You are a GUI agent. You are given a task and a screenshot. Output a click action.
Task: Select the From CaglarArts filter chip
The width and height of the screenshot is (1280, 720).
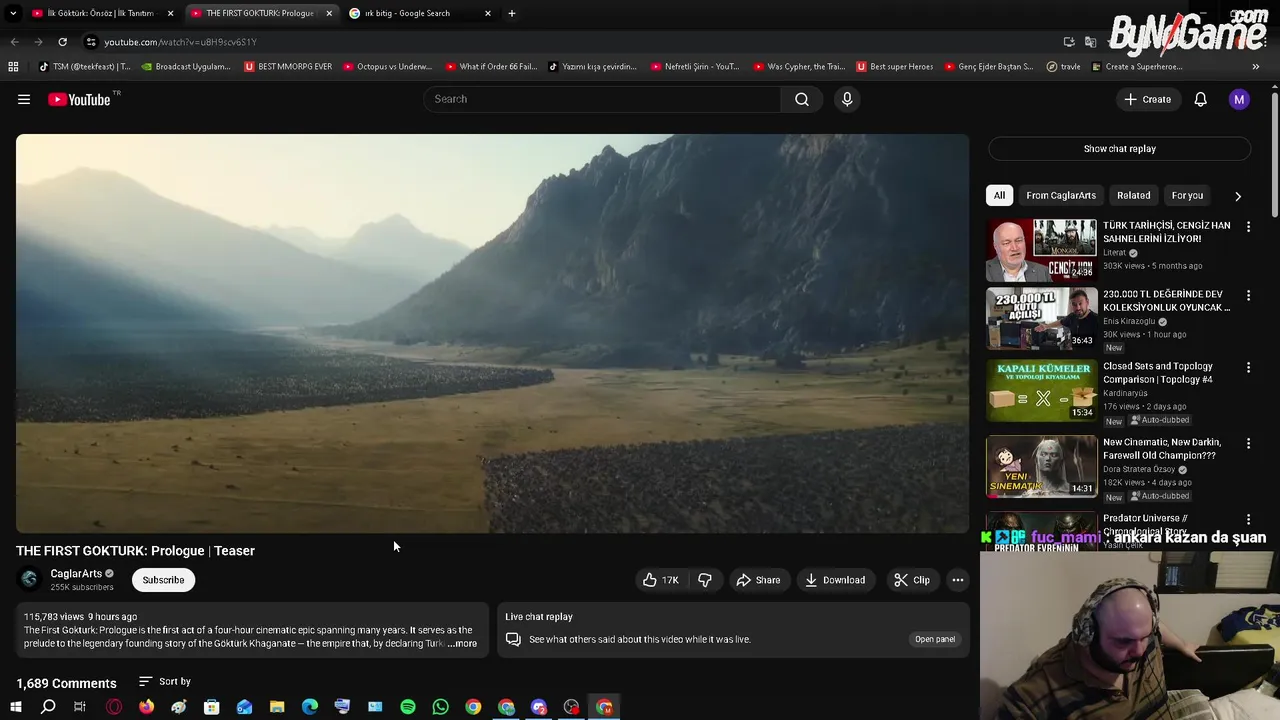(1061, 195)
